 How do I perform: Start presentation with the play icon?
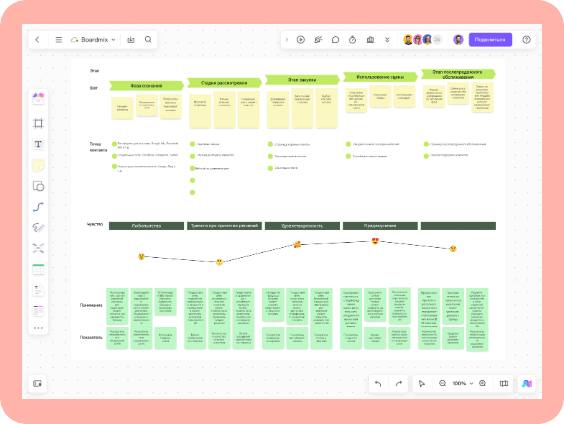(301, 40)
